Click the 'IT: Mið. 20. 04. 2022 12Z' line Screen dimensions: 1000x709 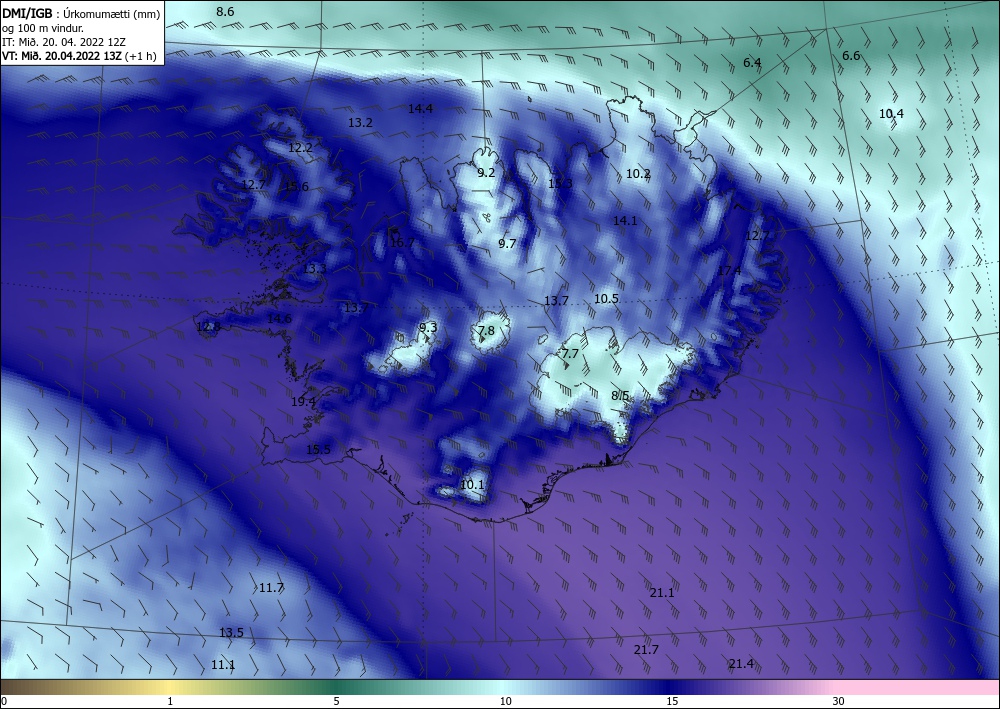click(x=64, y=42)
